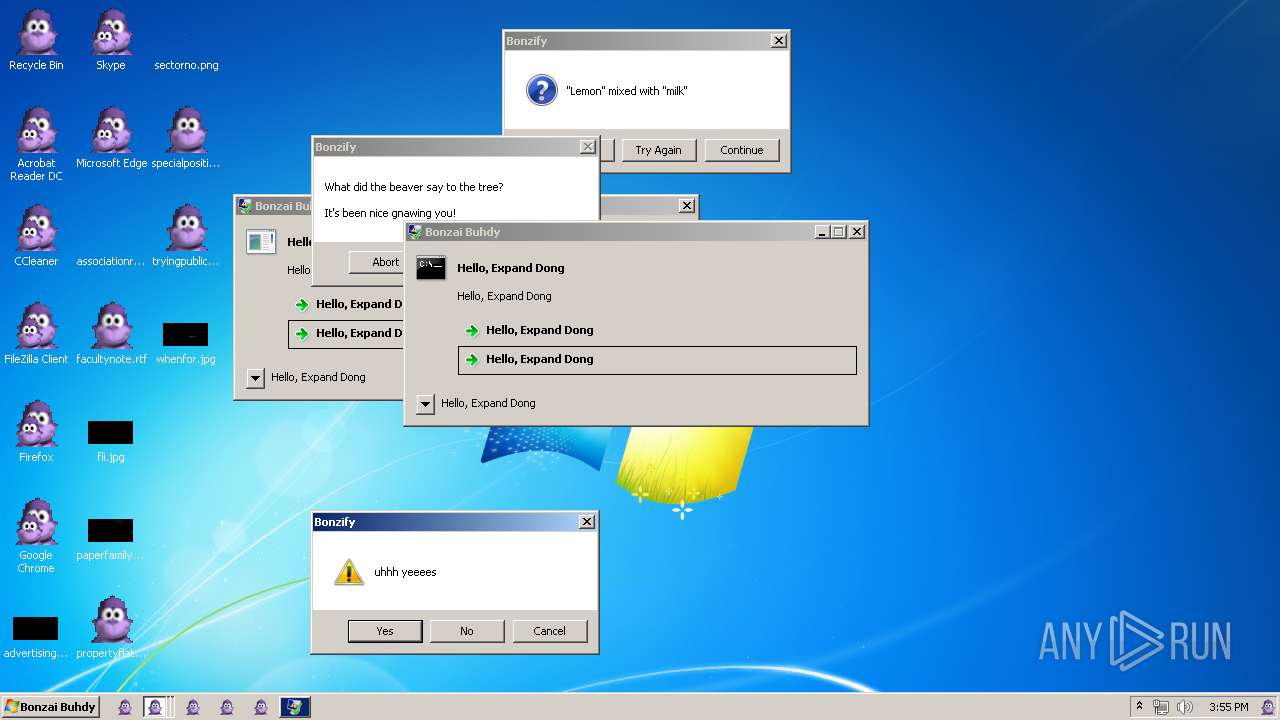Open the Recycle Bin desktop icon
Image resolution: width=1280 pixels, height=720 pixels.
(x=36, y=40)
